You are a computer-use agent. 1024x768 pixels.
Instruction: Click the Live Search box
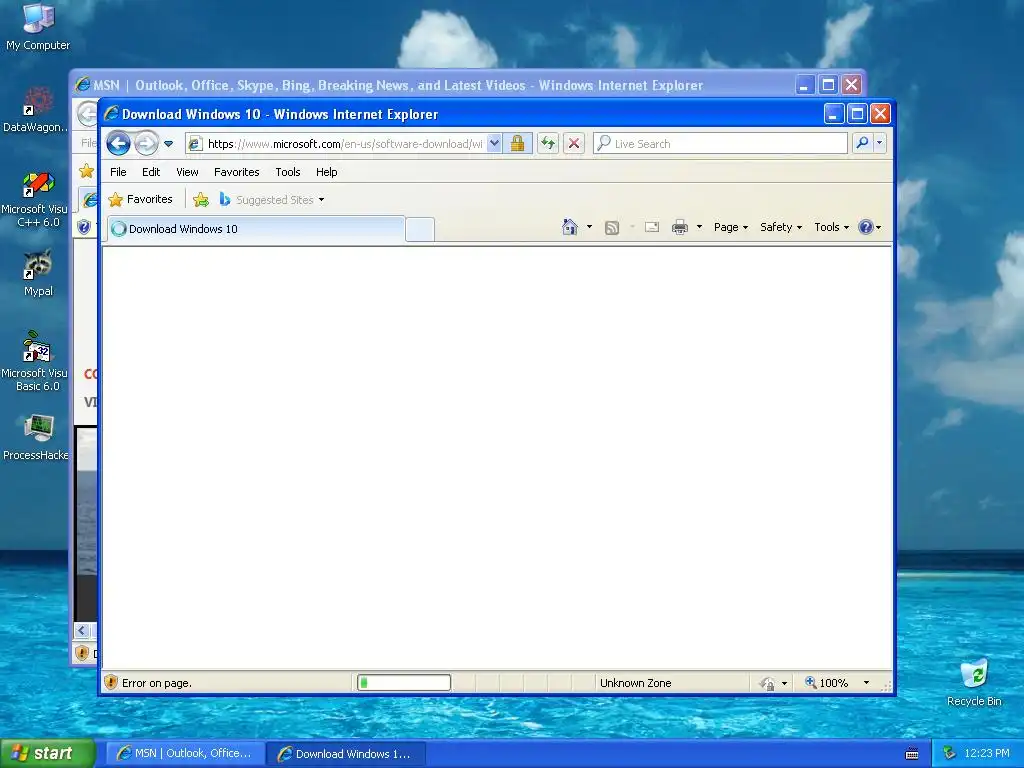pos(720,143)
